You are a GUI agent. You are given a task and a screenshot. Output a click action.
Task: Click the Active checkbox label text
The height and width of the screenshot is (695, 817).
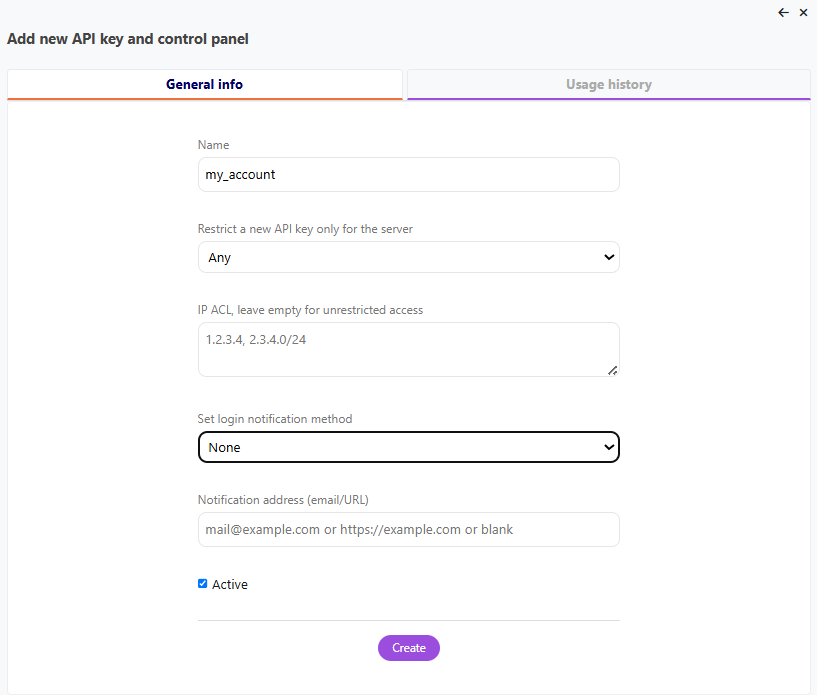click(x=230, y=585)
